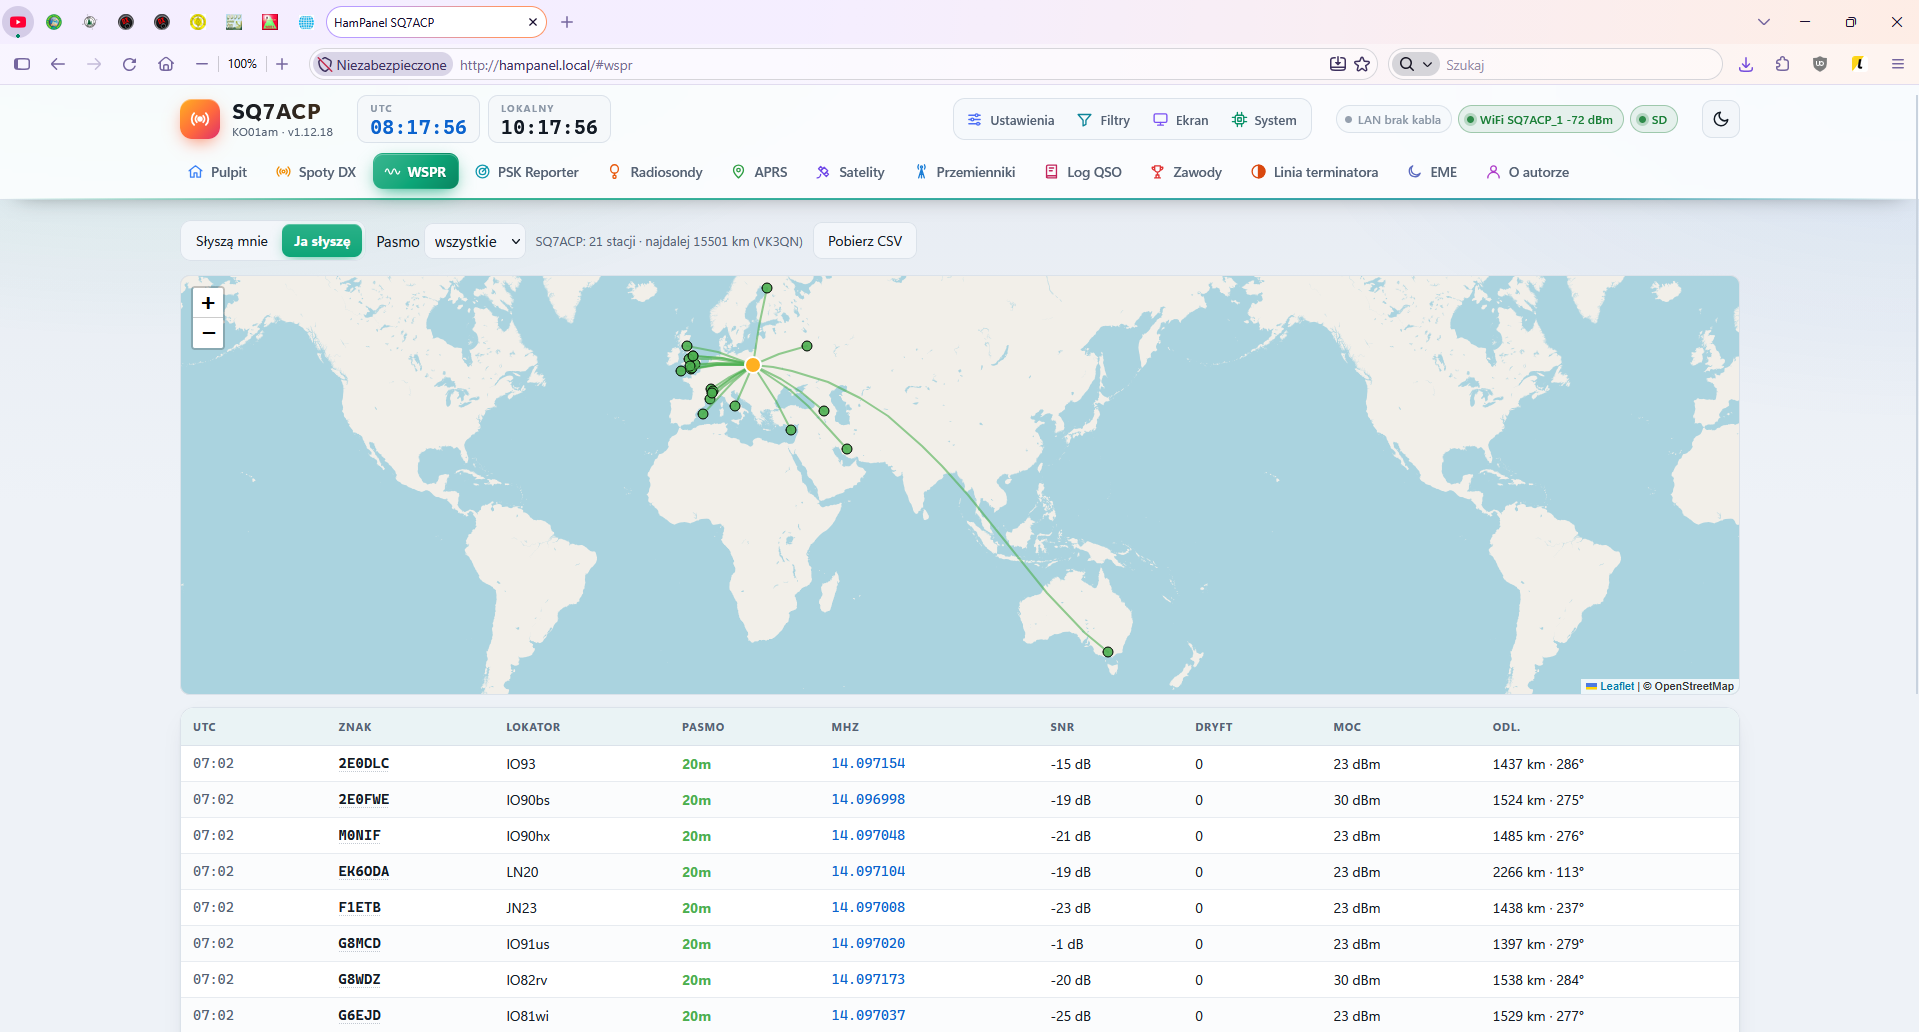Switch to Spoty DX tab
Image resolution: width=1919 pixels, height=1032 pixels.
click(x=316, y=172)
